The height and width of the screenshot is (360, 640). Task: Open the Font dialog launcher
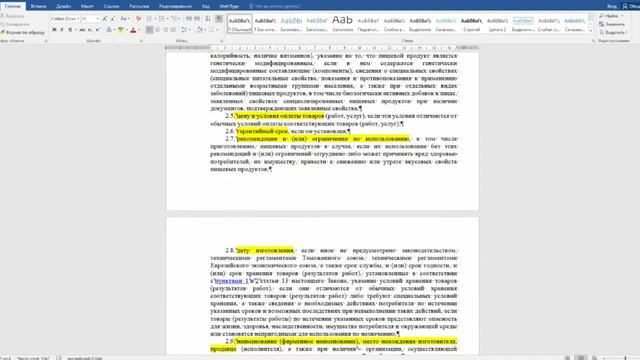[x=141, y=41]
